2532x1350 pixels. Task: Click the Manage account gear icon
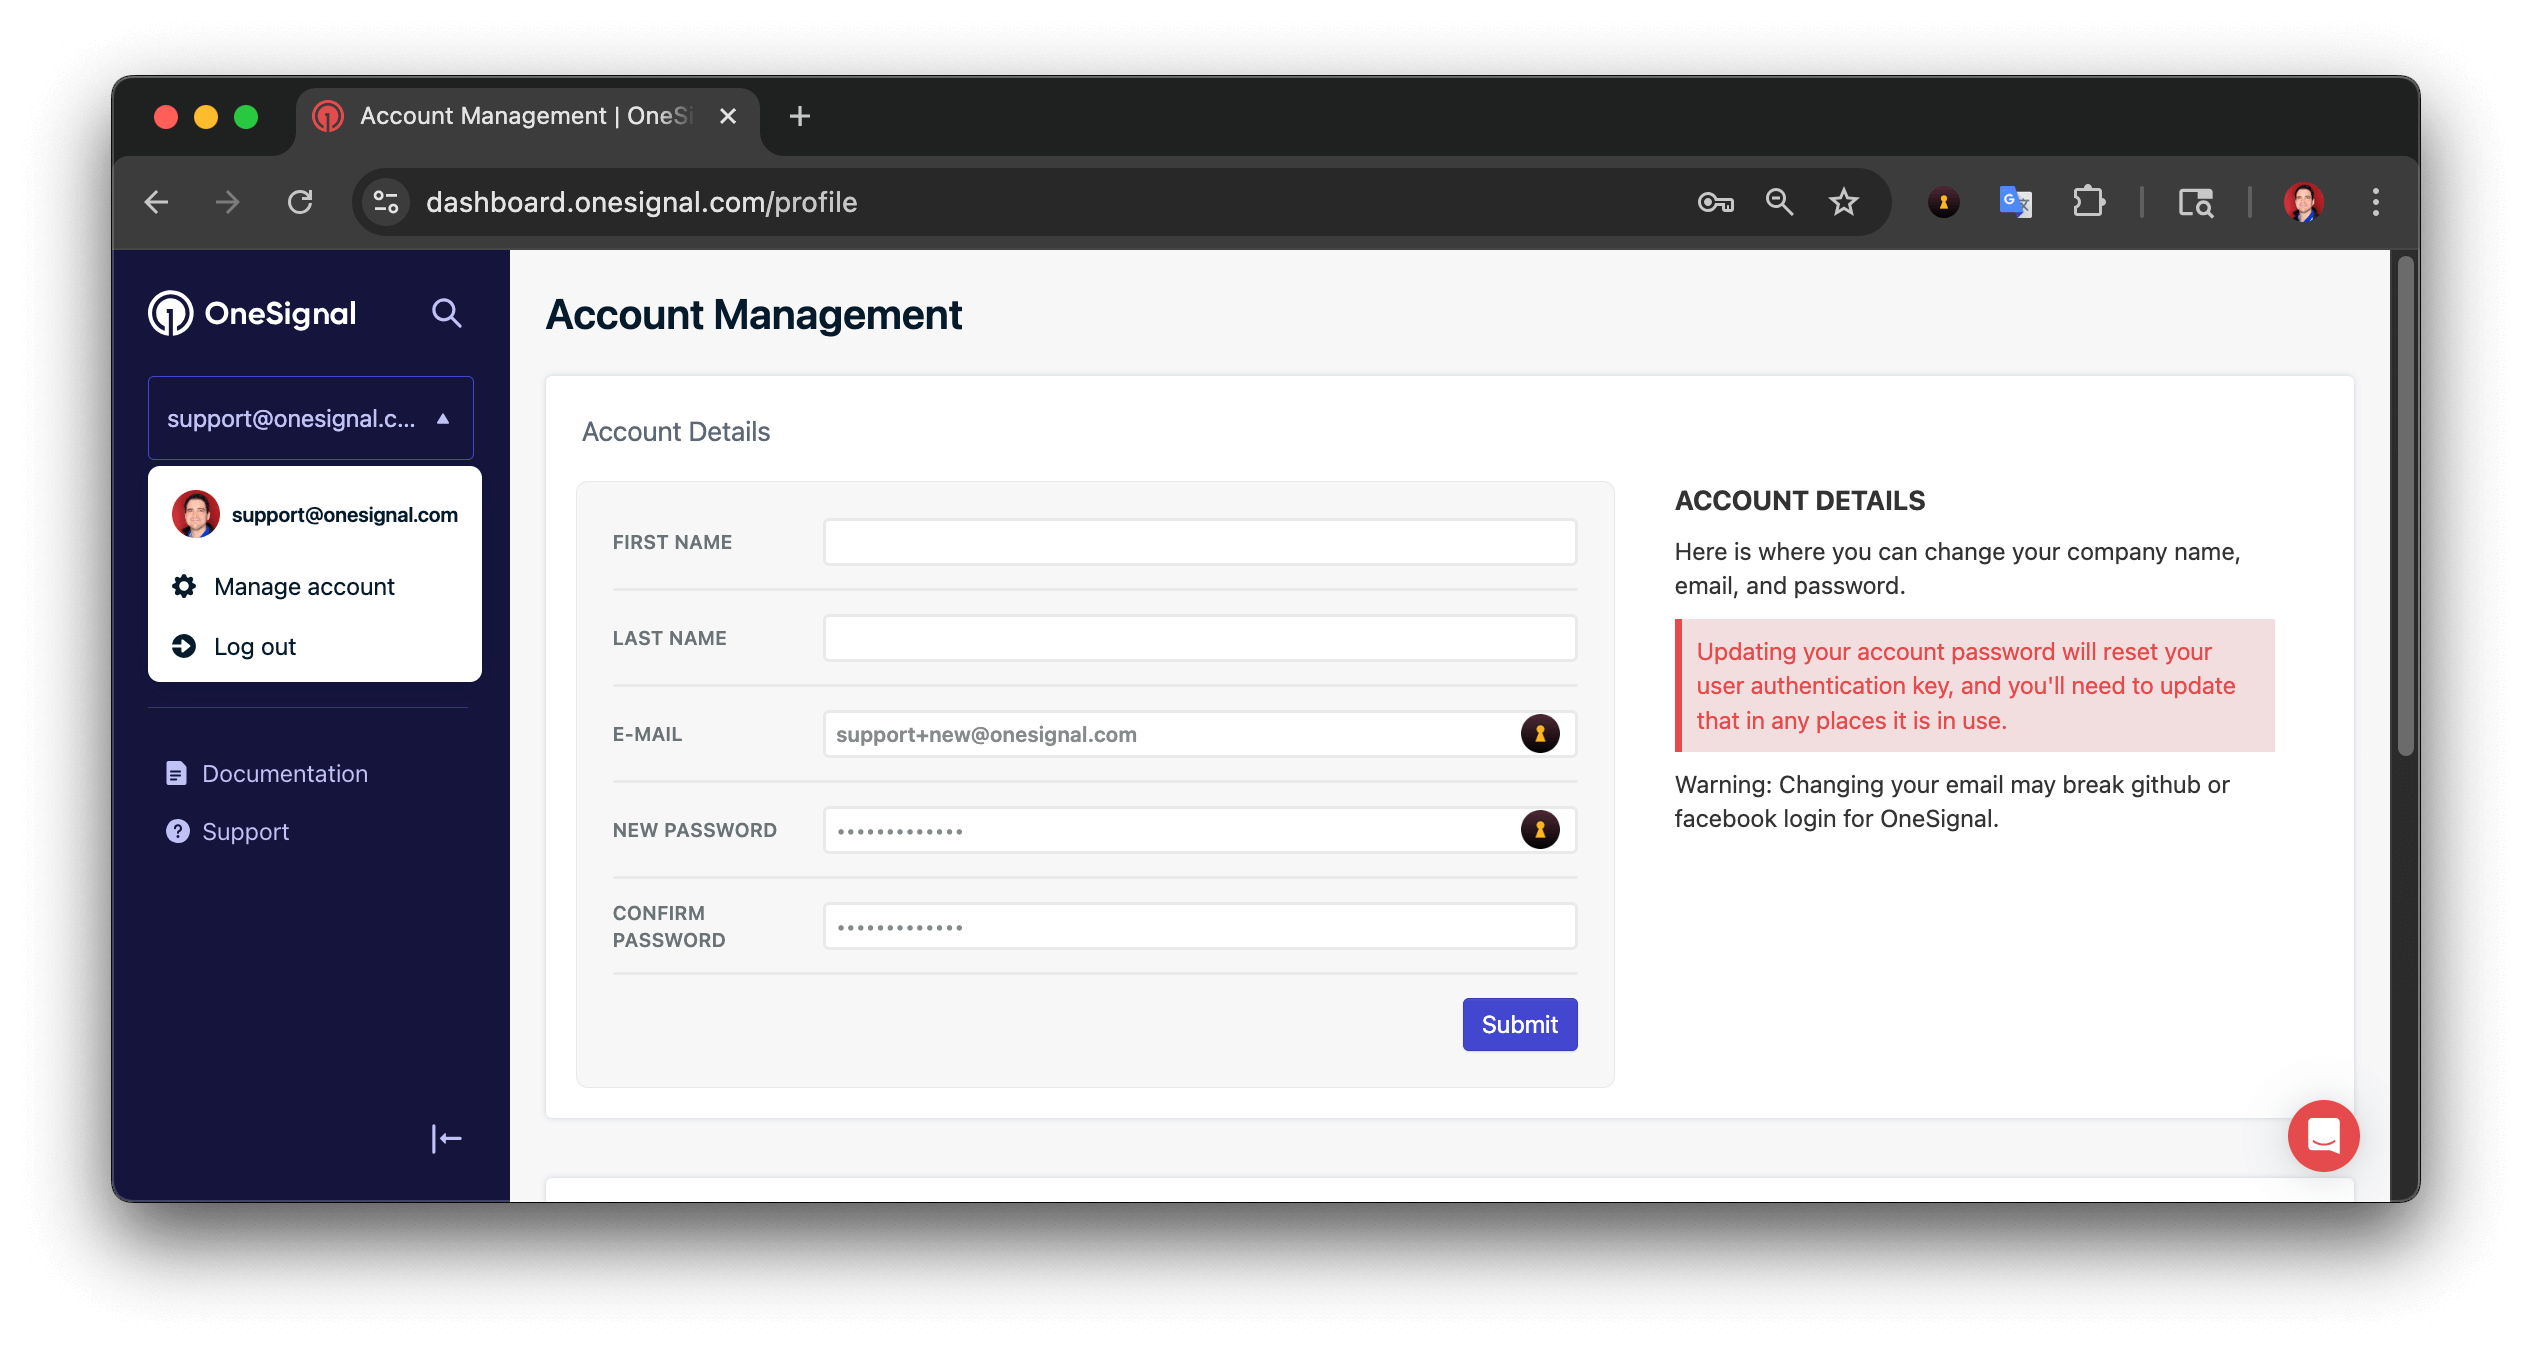pyautogui.click(x=184, y=586)
